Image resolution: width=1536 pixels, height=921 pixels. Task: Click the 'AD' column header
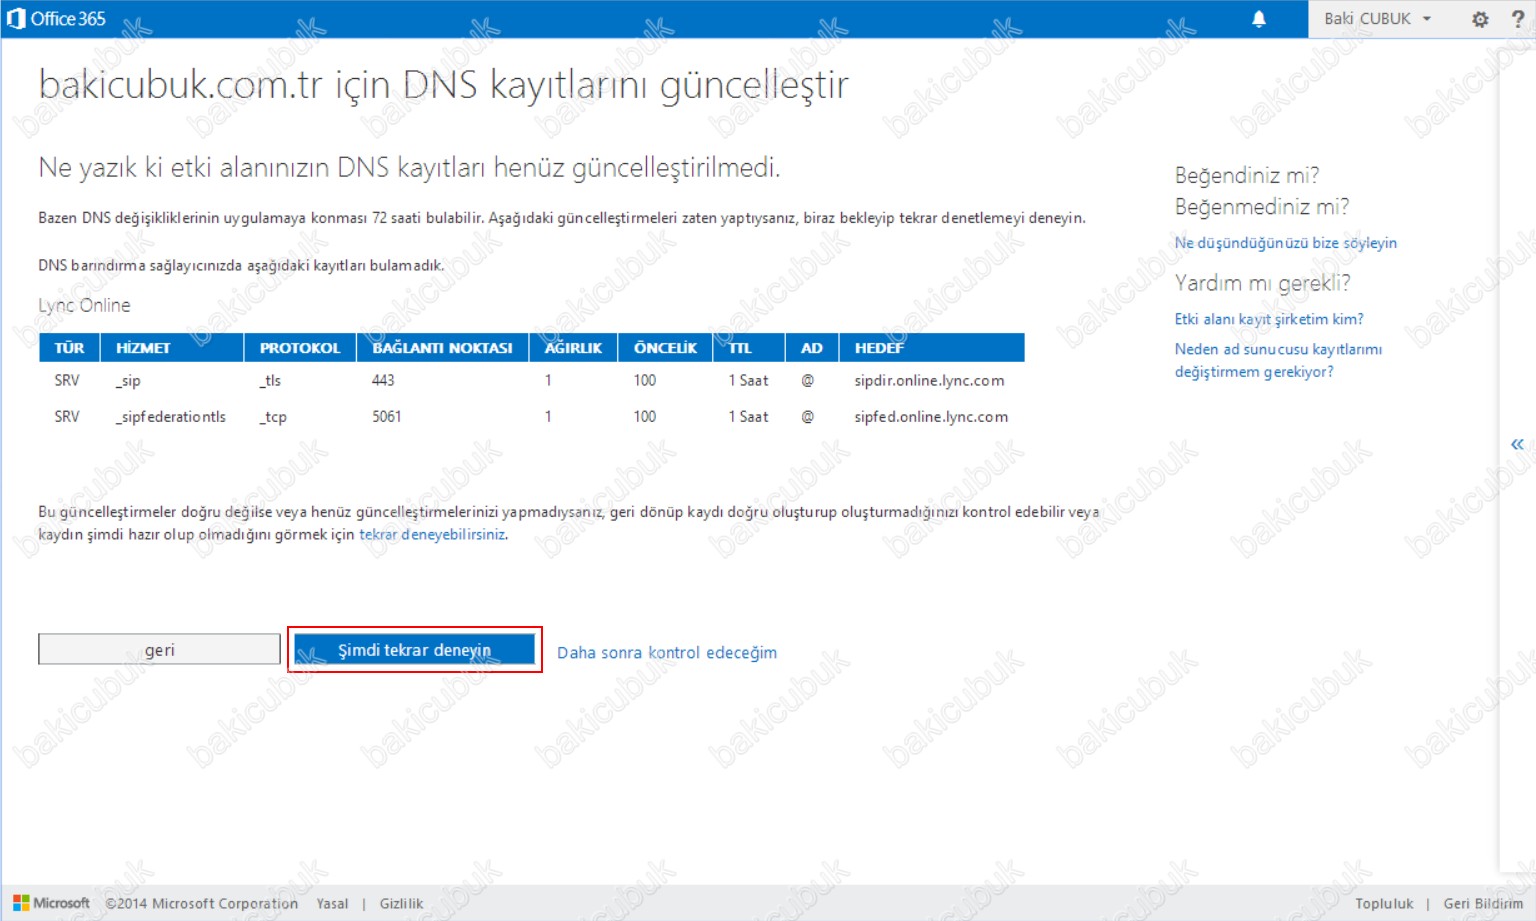tap(812, 347)
